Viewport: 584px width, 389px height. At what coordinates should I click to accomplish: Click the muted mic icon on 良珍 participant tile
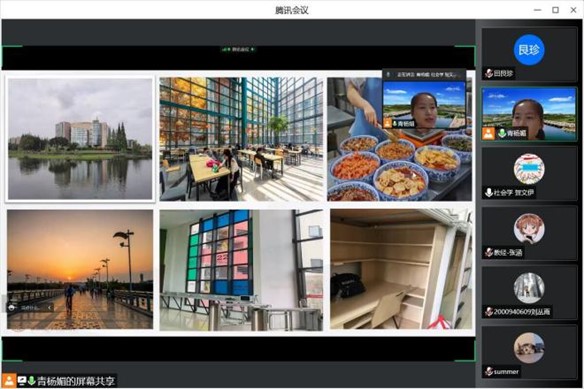tap(489, 73)
